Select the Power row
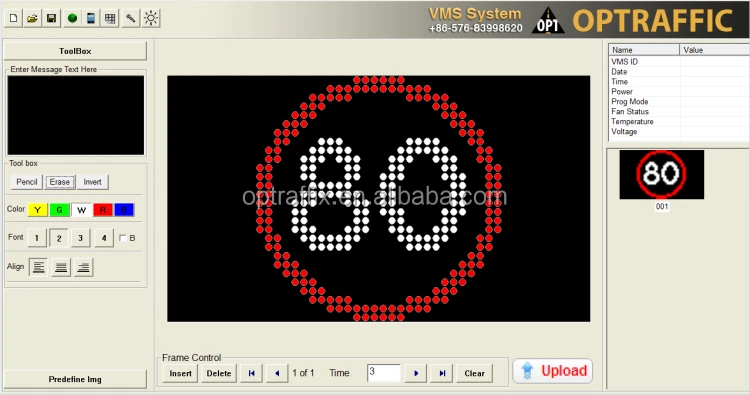 (679, 92)
